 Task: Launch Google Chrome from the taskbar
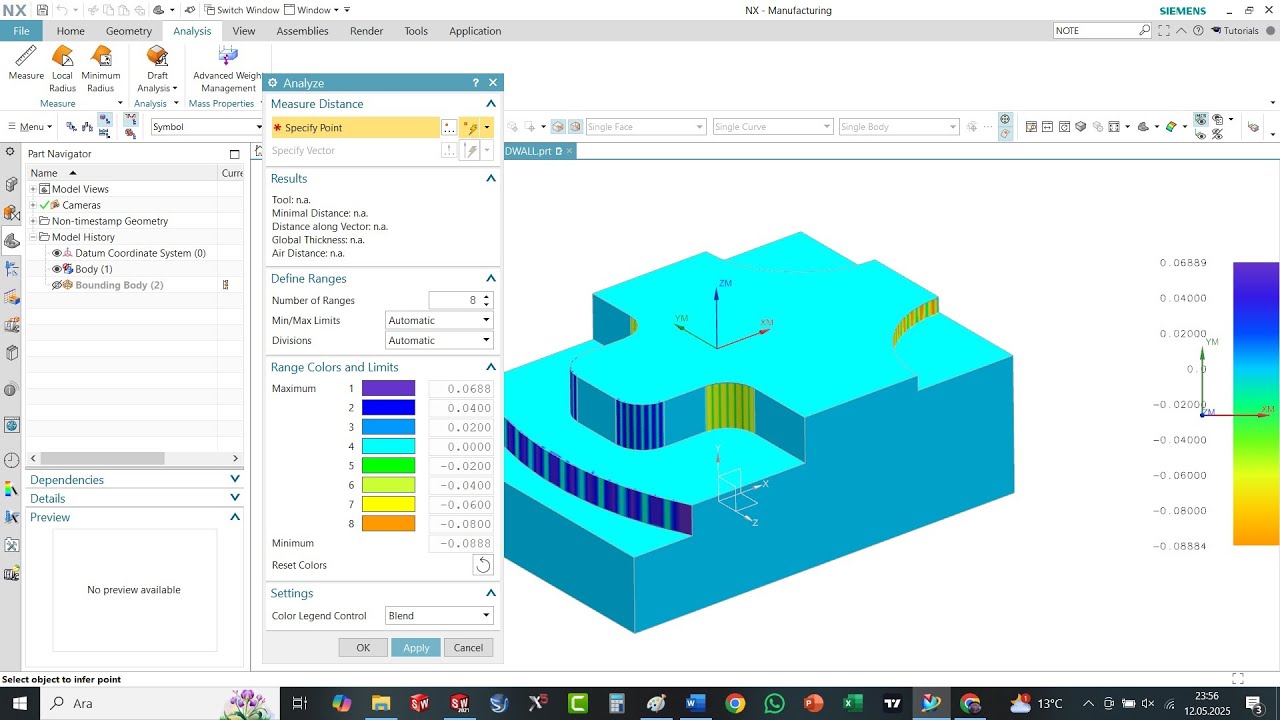(735, 703)
